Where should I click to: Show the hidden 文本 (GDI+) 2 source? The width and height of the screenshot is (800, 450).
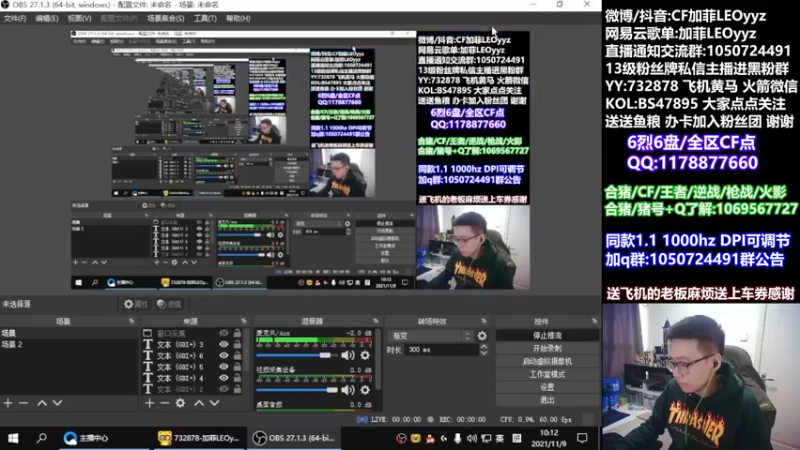(223, 389)
